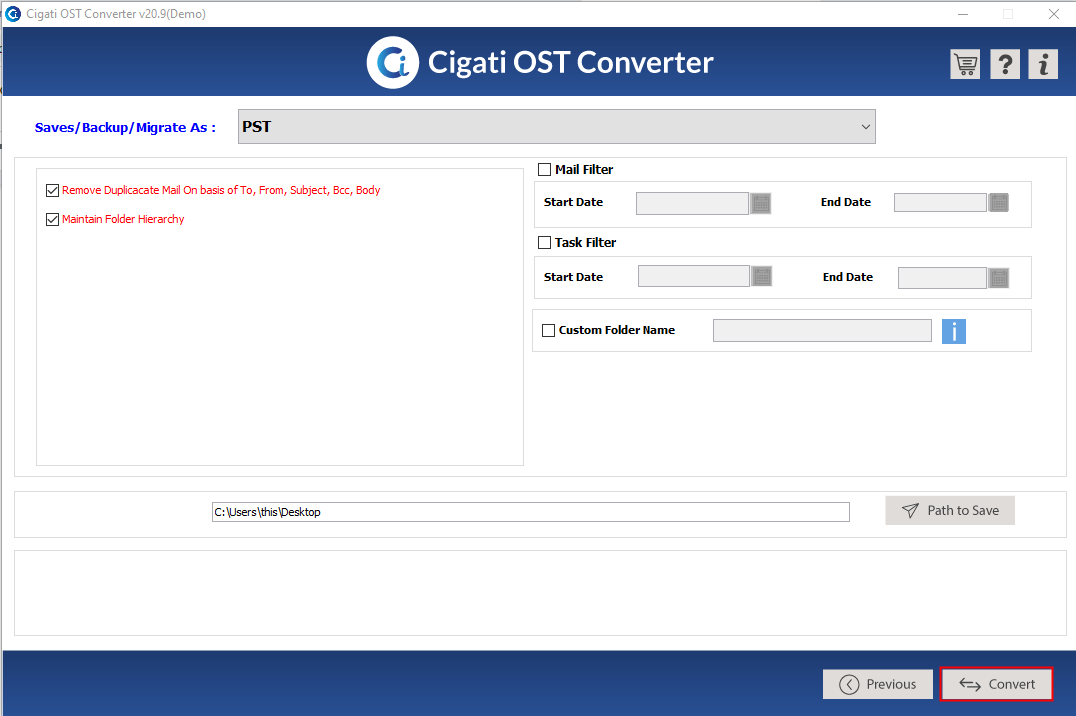
Task: Open Task Filter End Date calendar picker
Action: coord(999,278)
